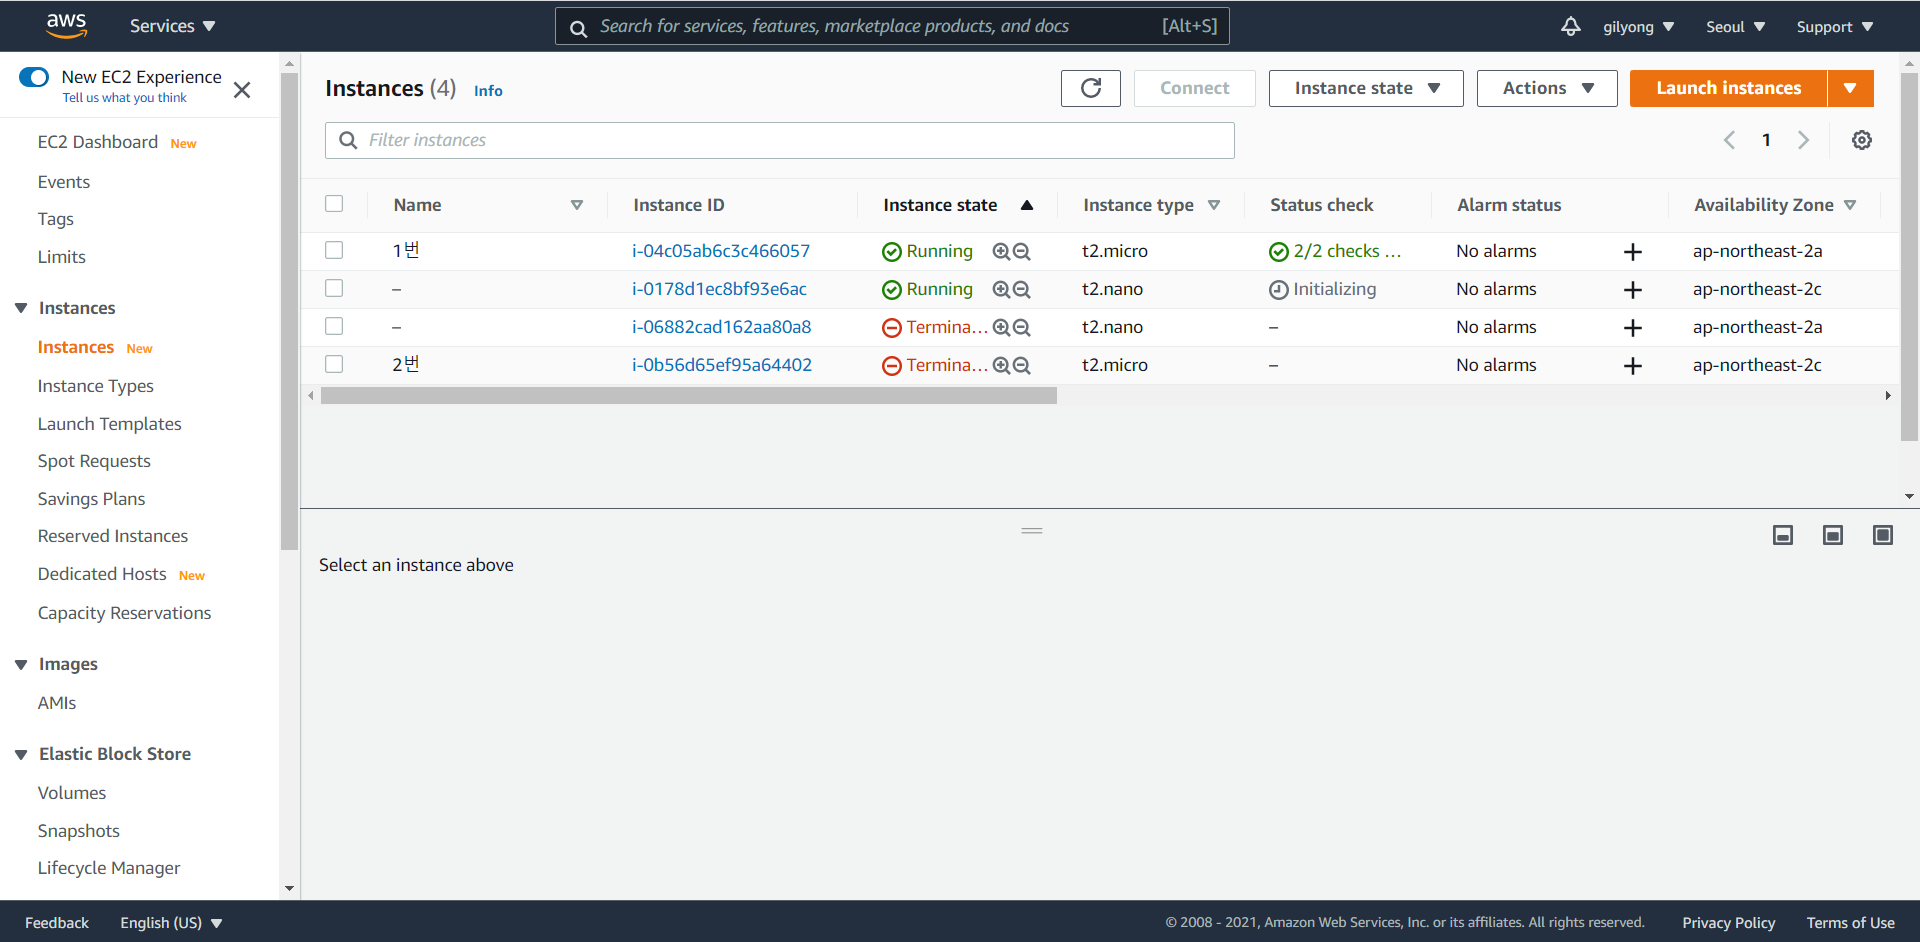1920x942 pixels.
Task: Click zoom-in filter icon for i-0178d1ec8bf93e6ac row
Action: pyautogui.click(x=1001, y=289)
